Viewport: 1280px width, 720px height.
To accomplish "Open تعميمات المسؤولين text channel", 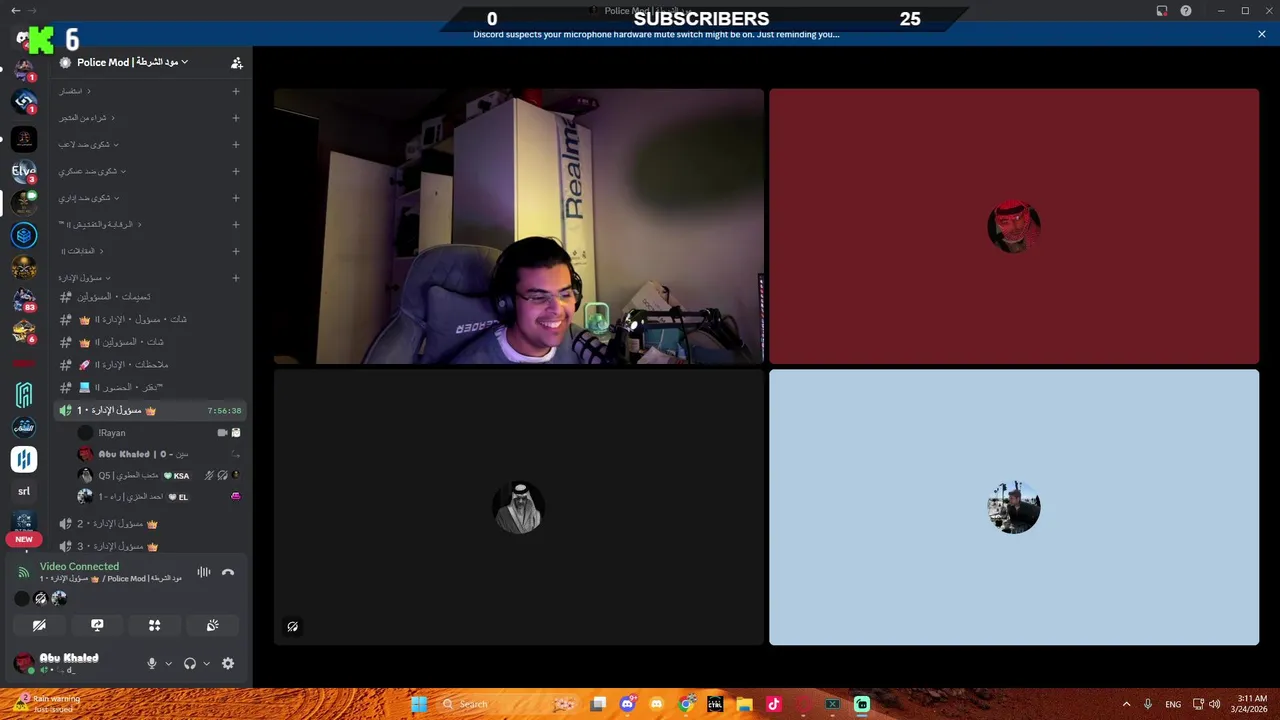I will [150, 297].
